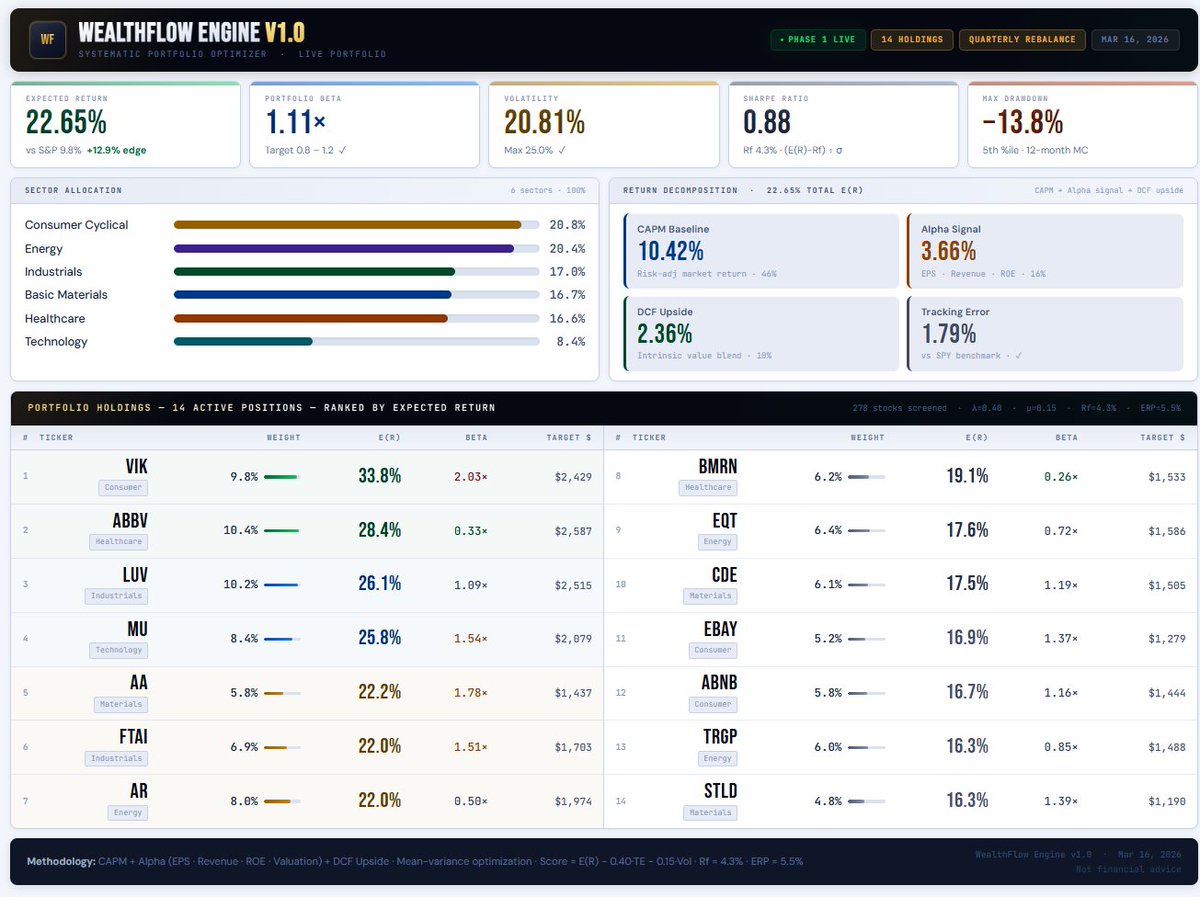This screenshot has height=897, width=1200.
Task: Click the +12.9% edge label
Action: coord(117,150)
